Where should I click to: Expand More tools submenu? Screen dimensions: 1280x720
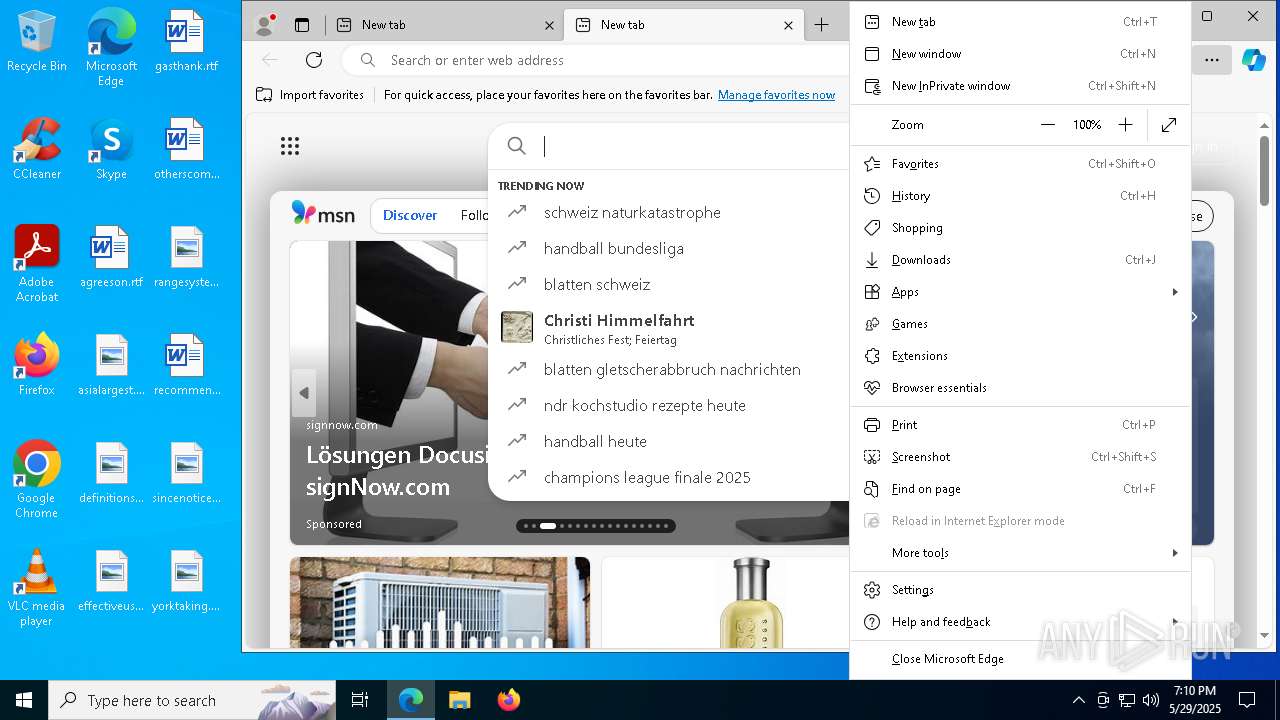(1020, 553)
